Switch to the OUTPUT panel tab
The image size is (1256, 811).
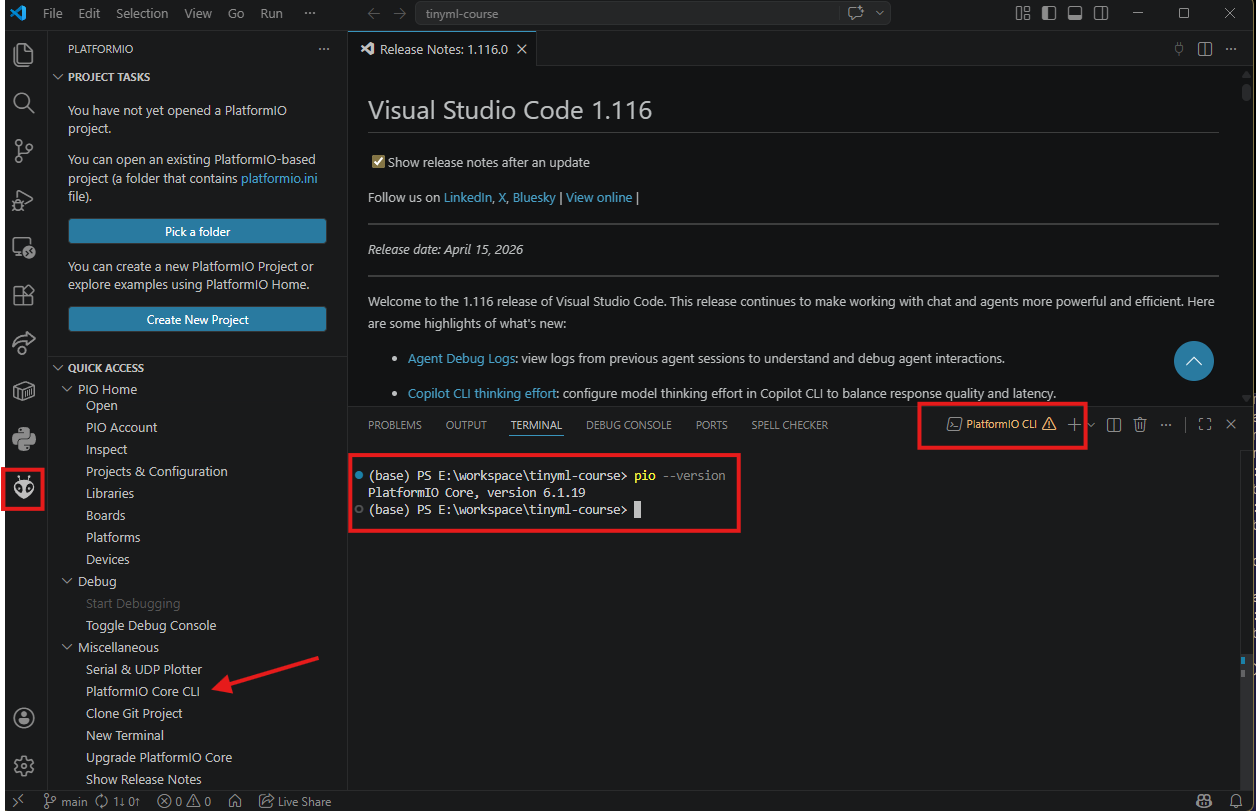click(466, 425)
